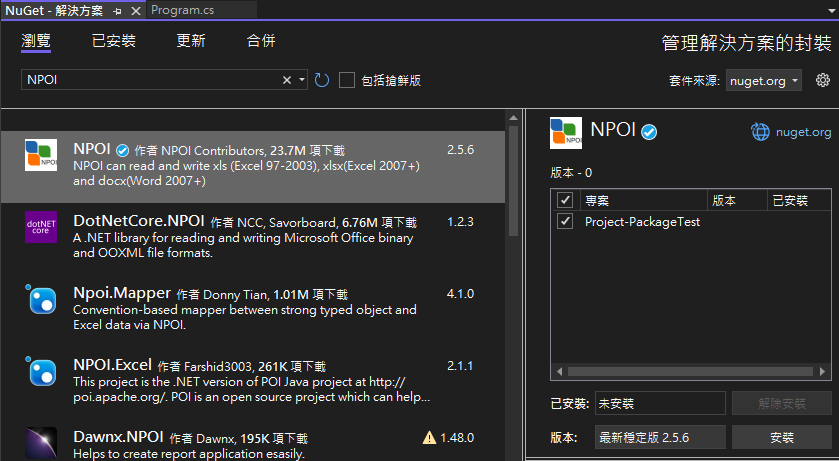The height and width of the screenshot is (461, 839).
Task: Select the NPOI package title
Action: coord(92,149)
